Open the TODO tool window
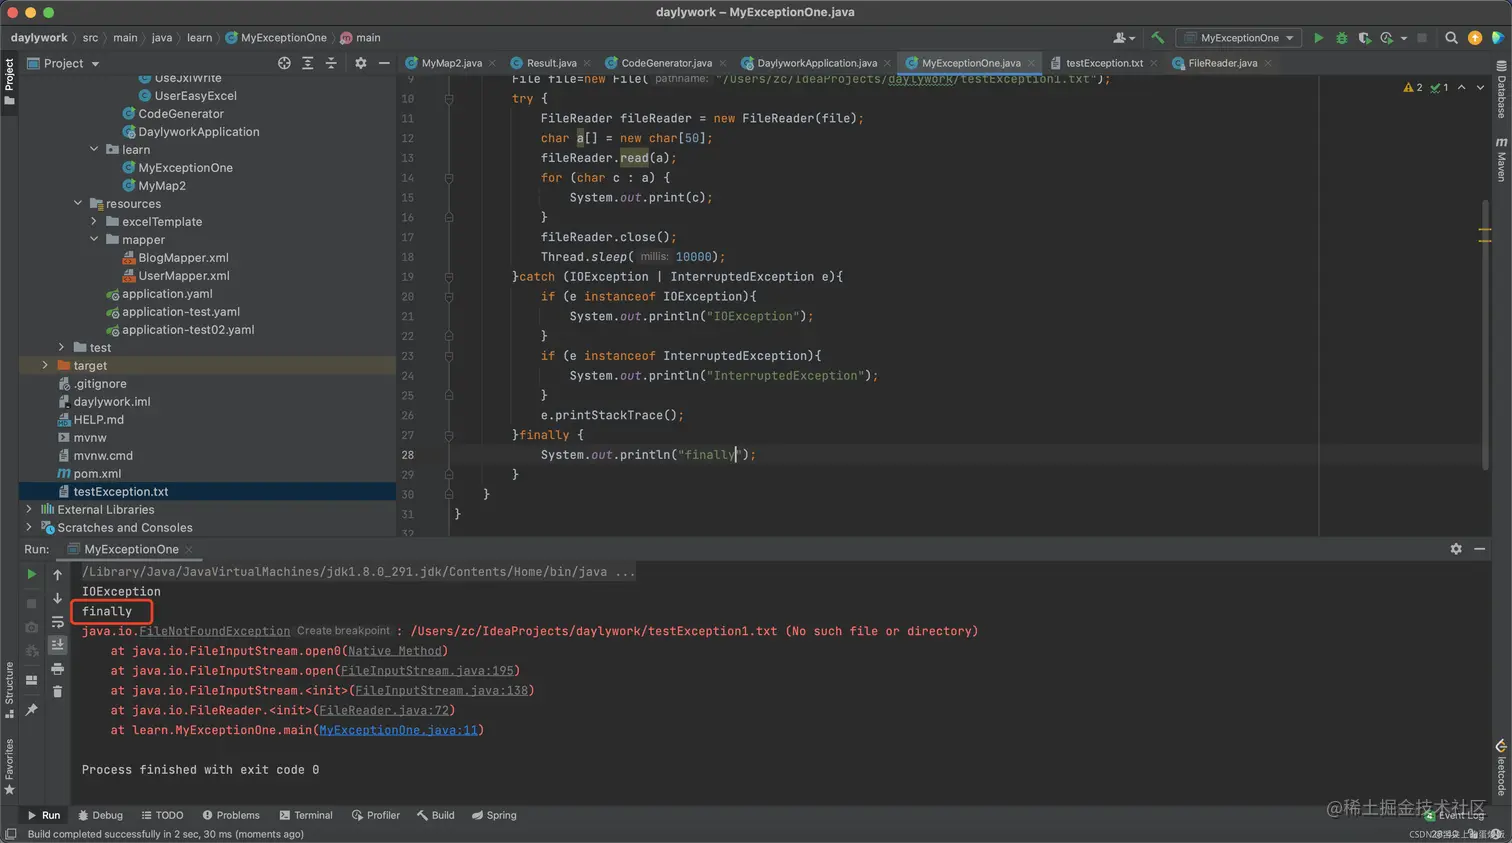Viewport: 1512px width, 843px height. click(162, 815)
